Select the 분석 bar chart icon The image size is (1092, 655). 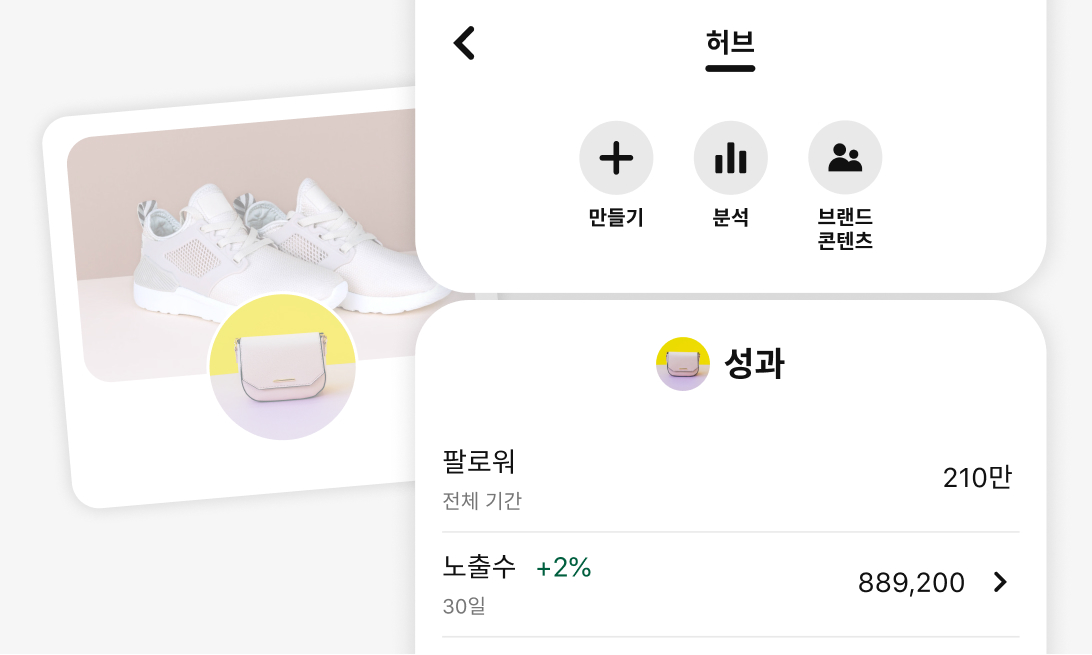point(731,157)
